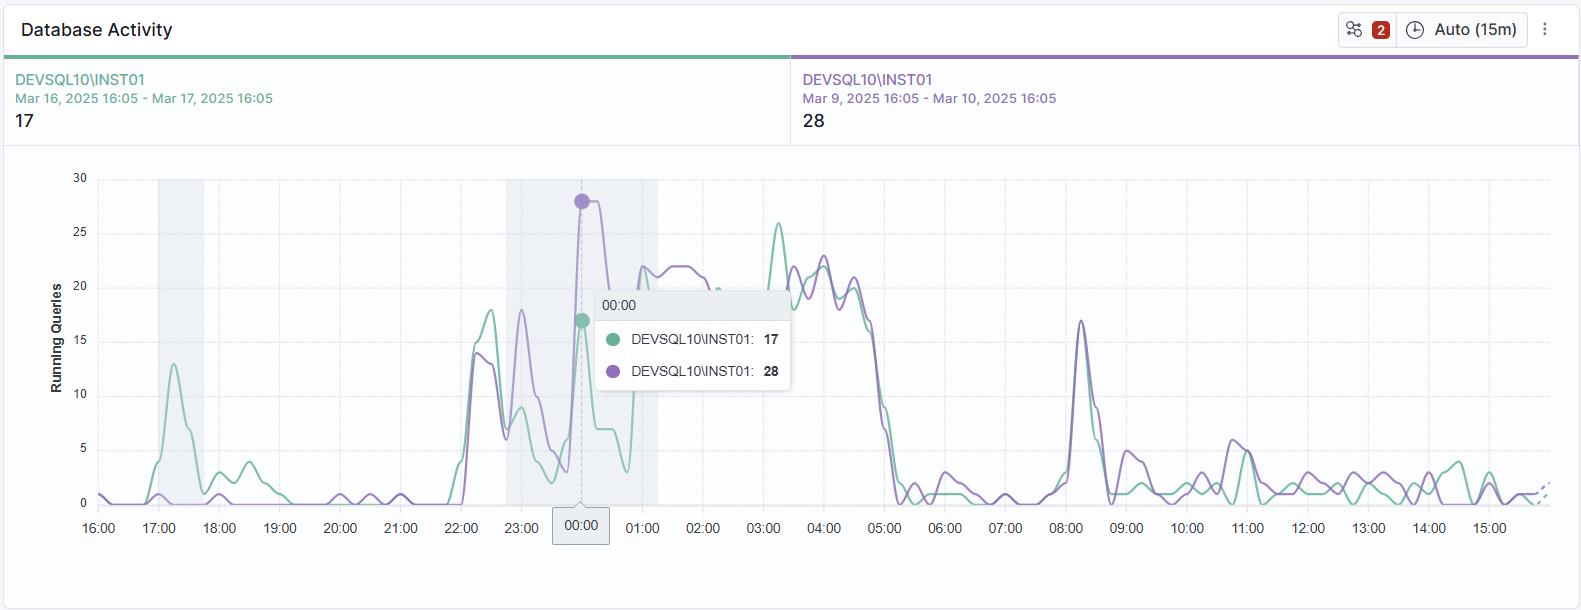Click the 16:00 x-axis time label
This screenshot has height=610, width=1581.
tap(98, 528)
